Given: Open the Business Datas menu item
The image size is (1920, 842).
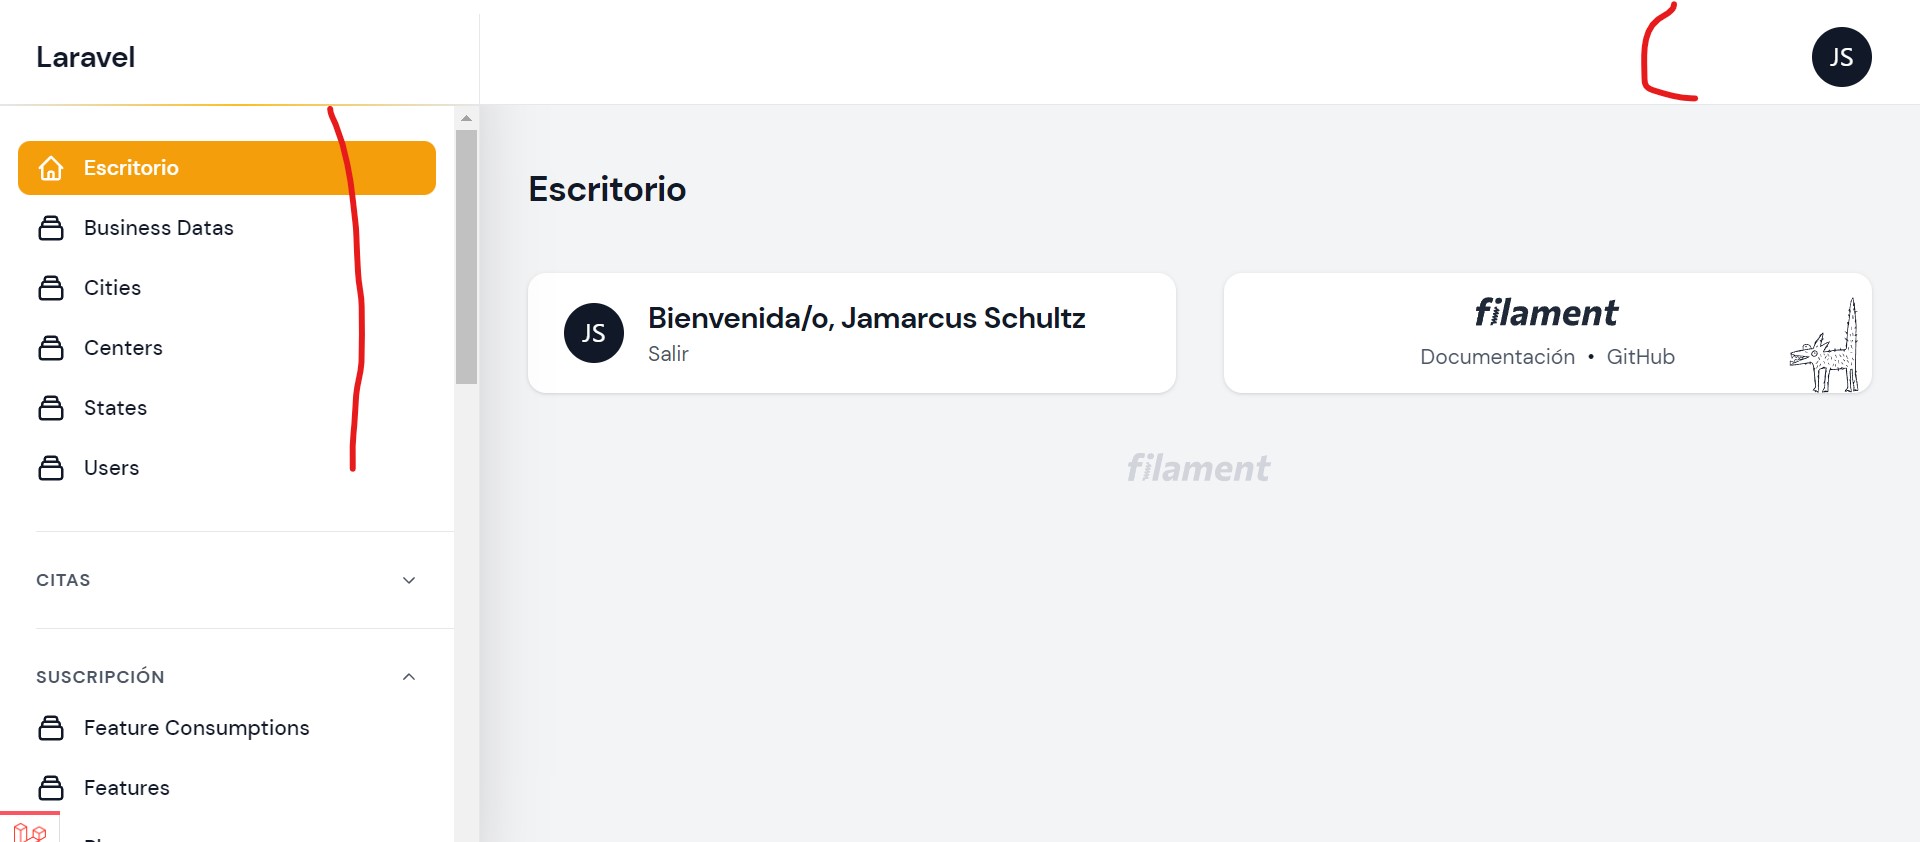Looking at the screenshot, I should (x=158, y=228).
